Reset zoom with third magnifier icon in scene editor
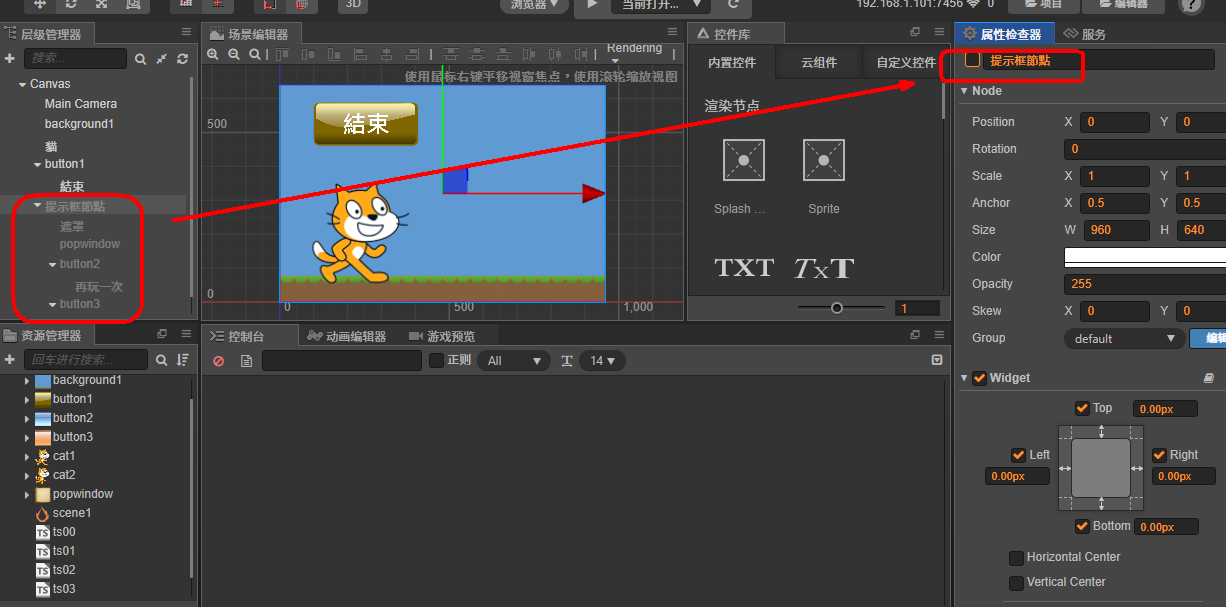Image resolution: width=1226 pixels, height=607 pixels. pyautogui.click(x=255, y=54)
